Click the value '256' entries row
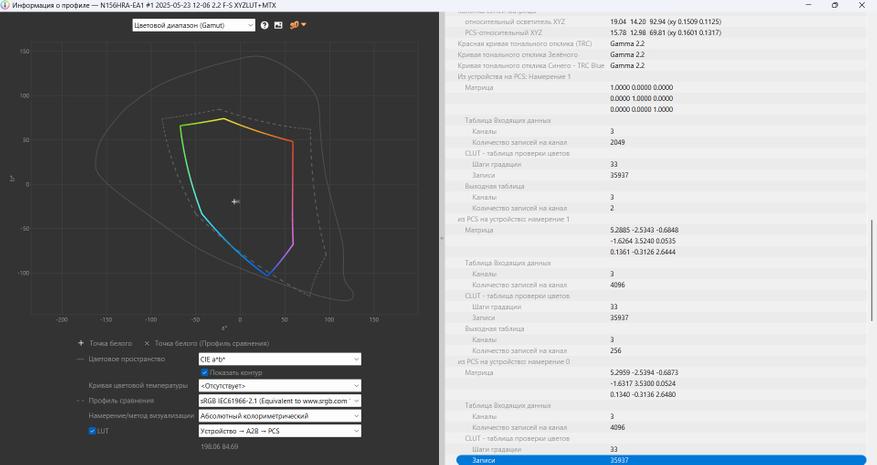This screenshot has height=465, width=877. pyautogui.click(x=661, y=351)
